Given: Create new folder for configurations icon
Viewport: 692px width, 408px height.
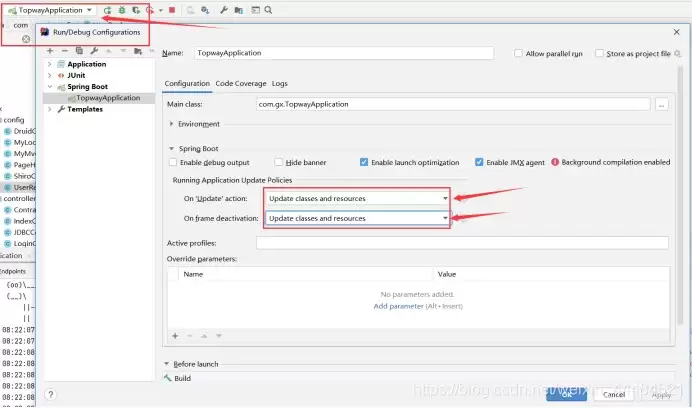Looking at the screenshot, I should pyautogui.click(x=138, y=51).
